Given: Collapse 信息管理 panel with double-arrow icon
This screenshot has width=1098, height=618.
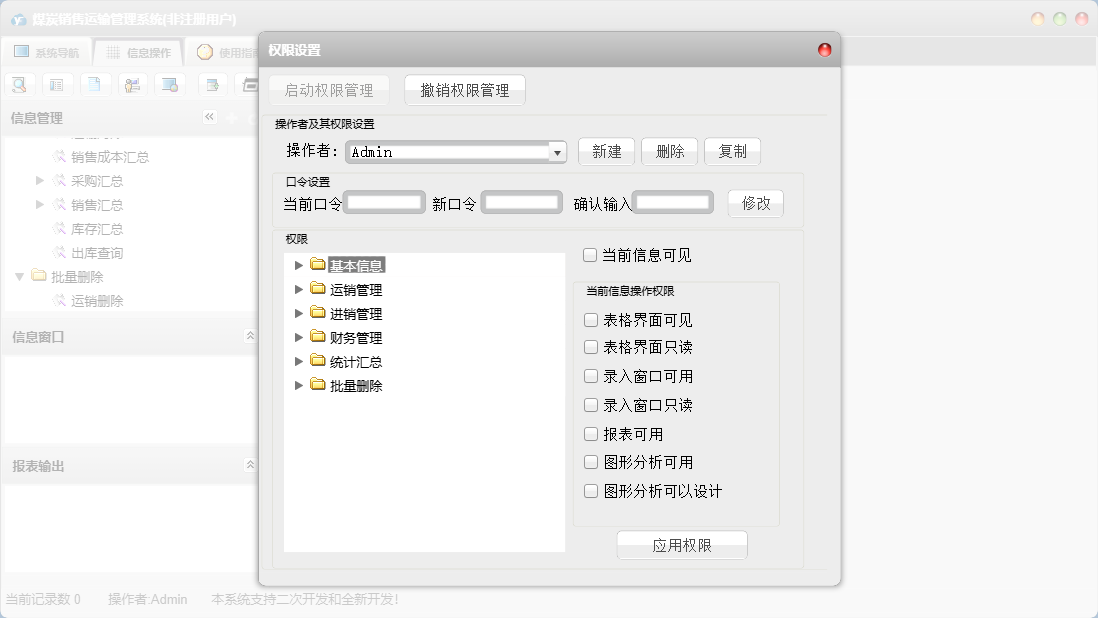Looking at the screenshot, I should tap(210, 117).
